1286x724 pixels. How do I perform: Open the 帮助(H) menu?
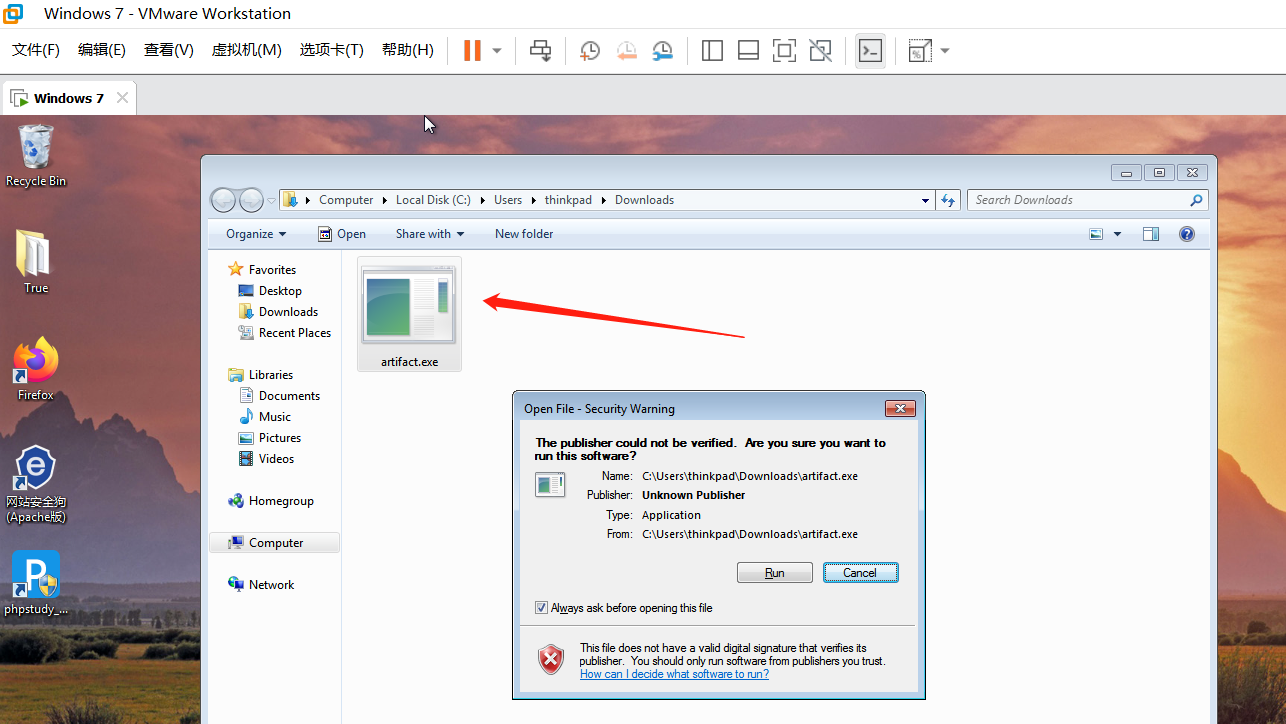click(408, 50)
